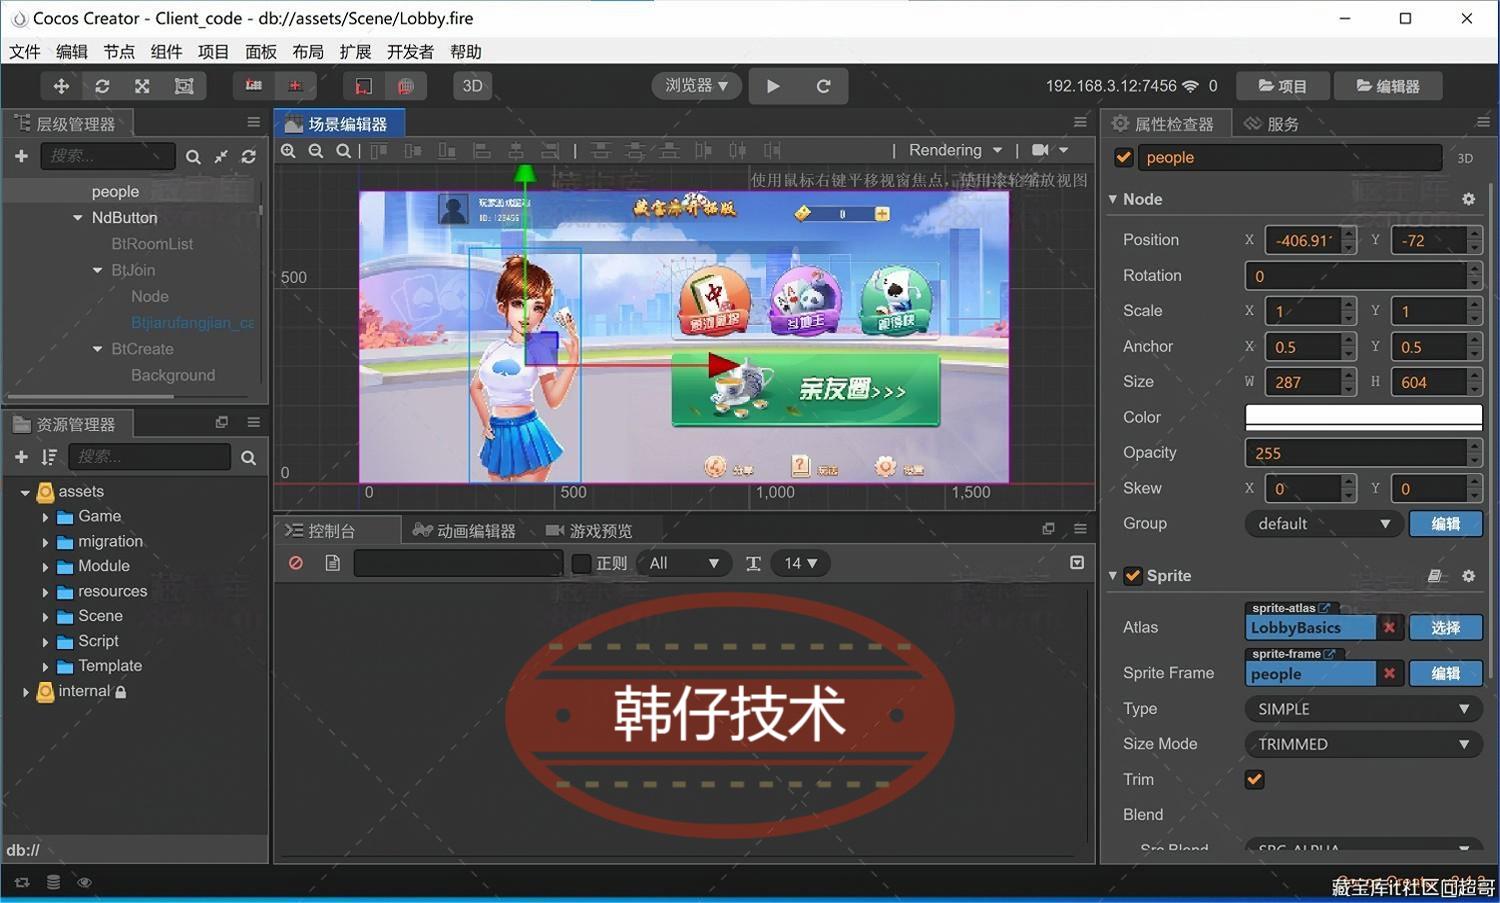The image size is (1500, 903).
Task: Collapse the NdButton node
Action: (78, 217)
